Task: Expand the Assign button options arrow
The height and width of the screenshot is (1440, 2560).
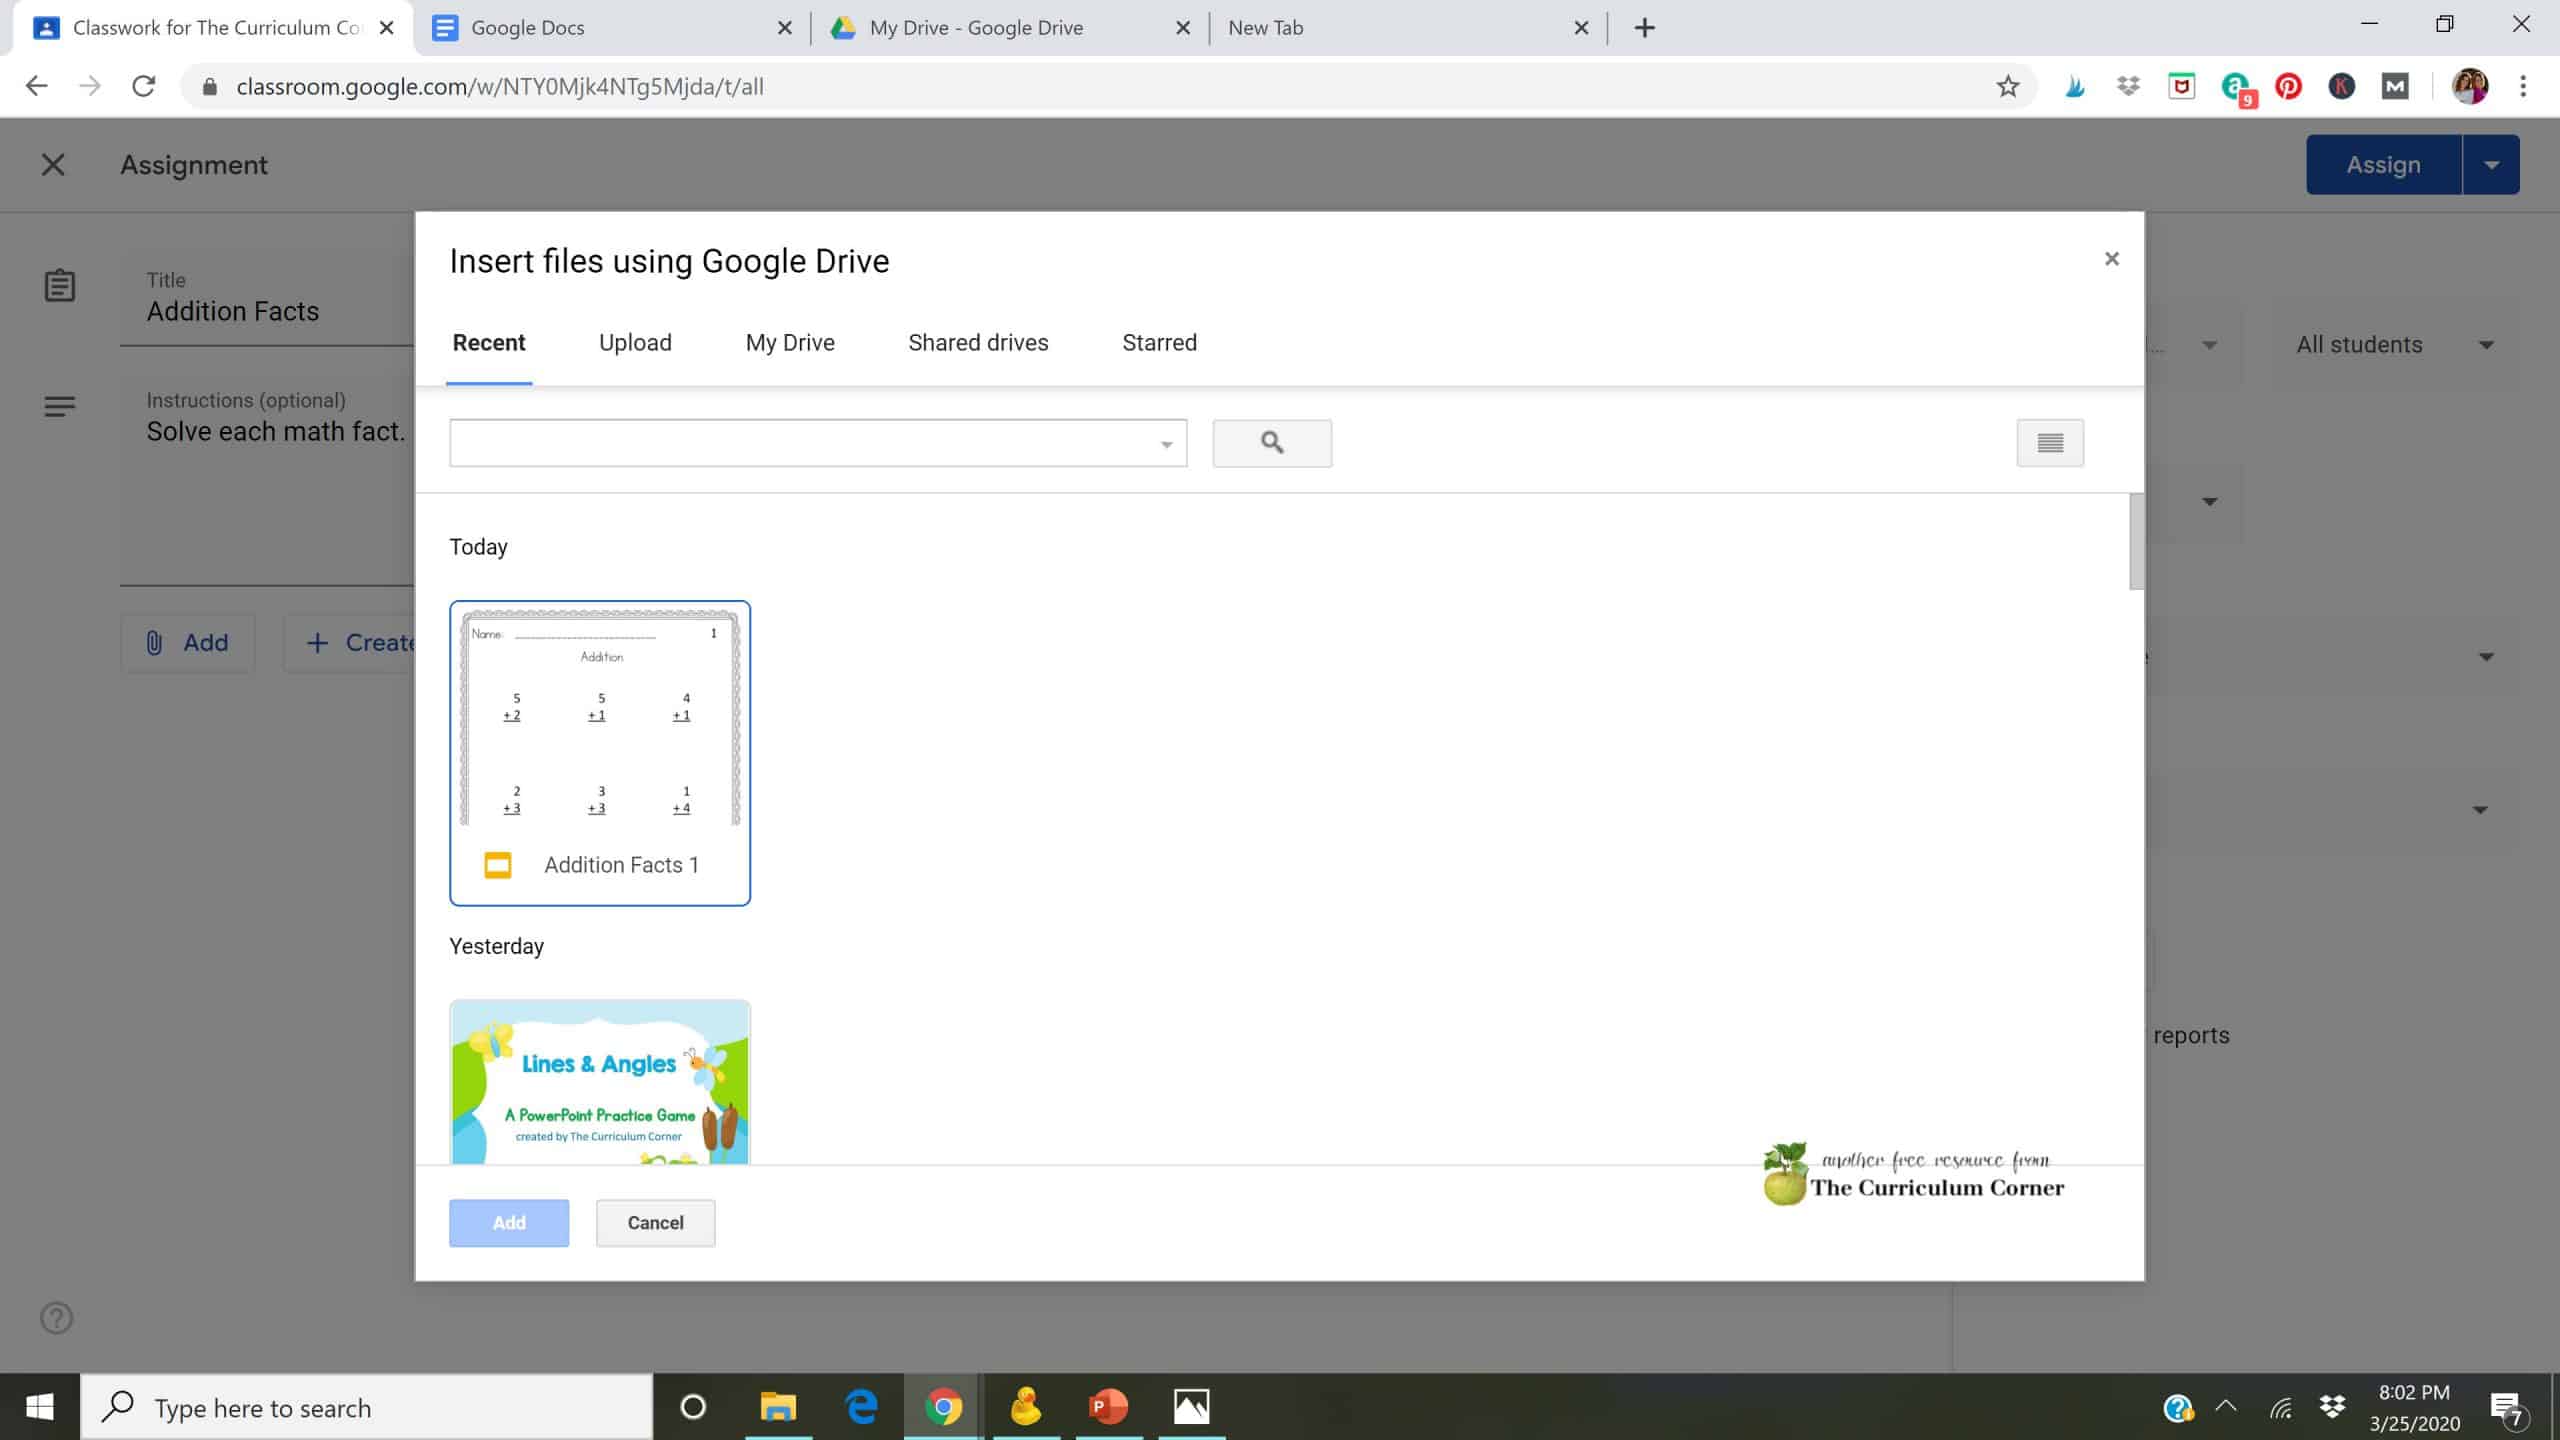Action: click(2491, 165)
